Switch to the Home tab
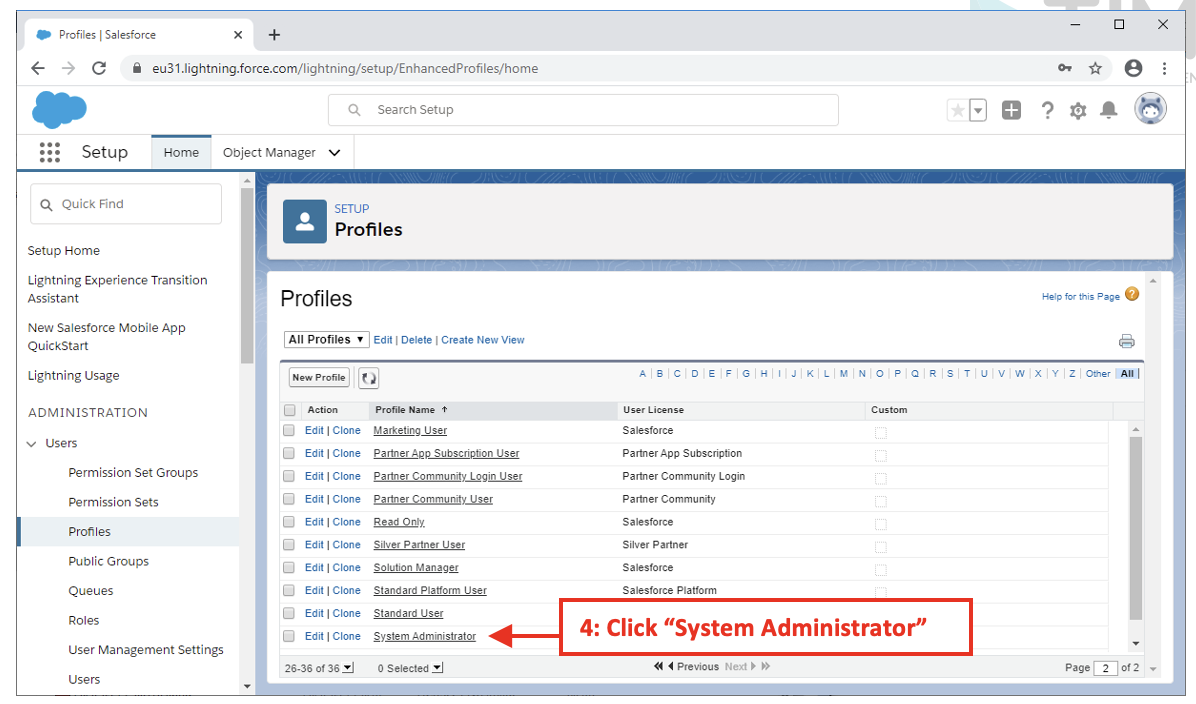 click(181, 153)
